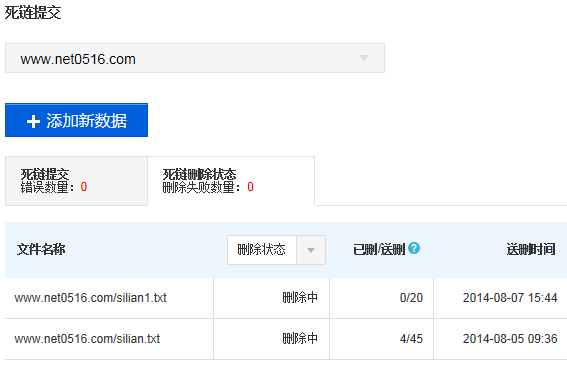
Task: Click the 添加新数据 button
Action: [76, 120]
